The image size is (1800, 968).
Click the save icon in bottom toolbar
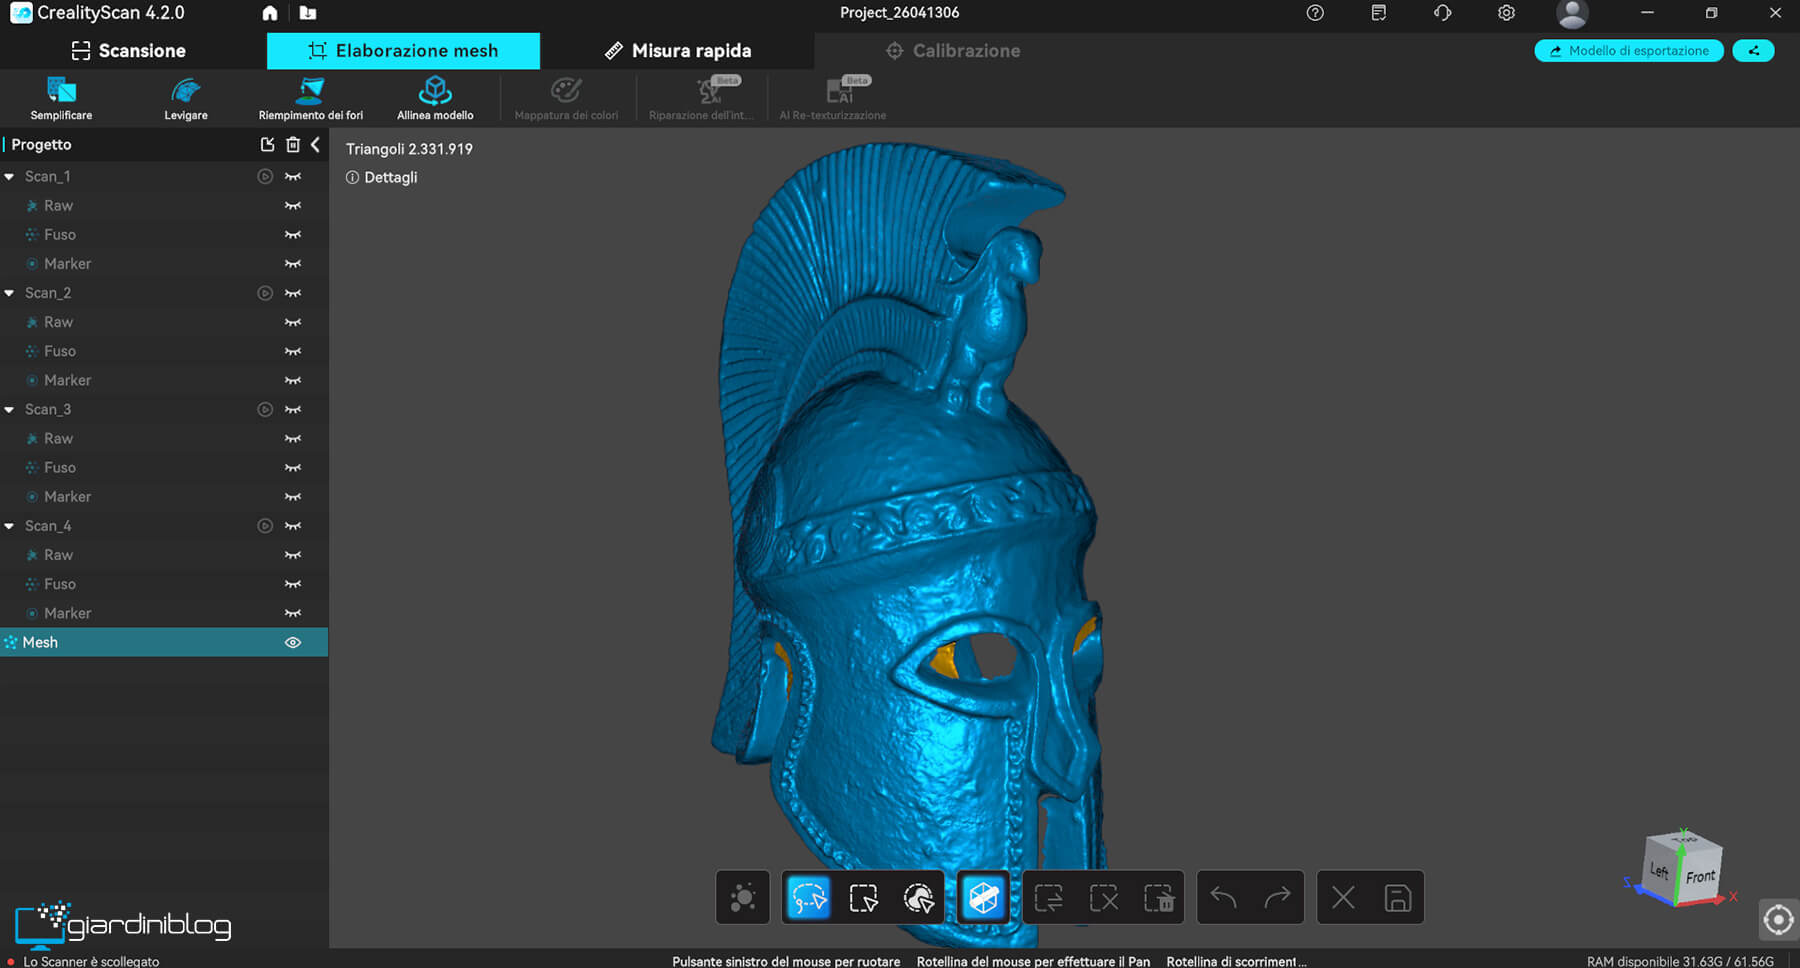(1397, 898)
